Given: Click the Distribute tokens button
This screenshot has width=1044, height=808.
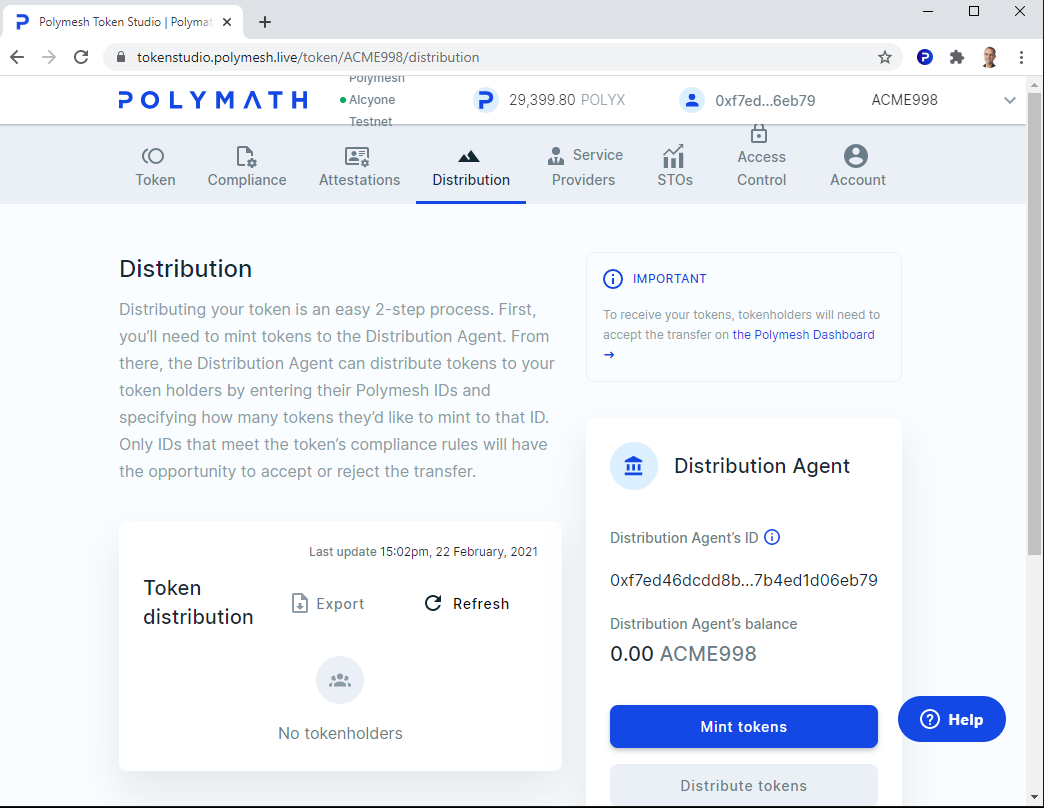Looking at the screenshot, I should point(744,785).
